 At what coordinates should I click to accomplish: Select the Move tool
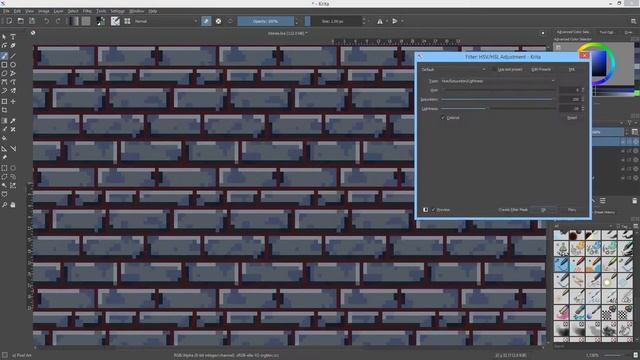pos(13,101)
